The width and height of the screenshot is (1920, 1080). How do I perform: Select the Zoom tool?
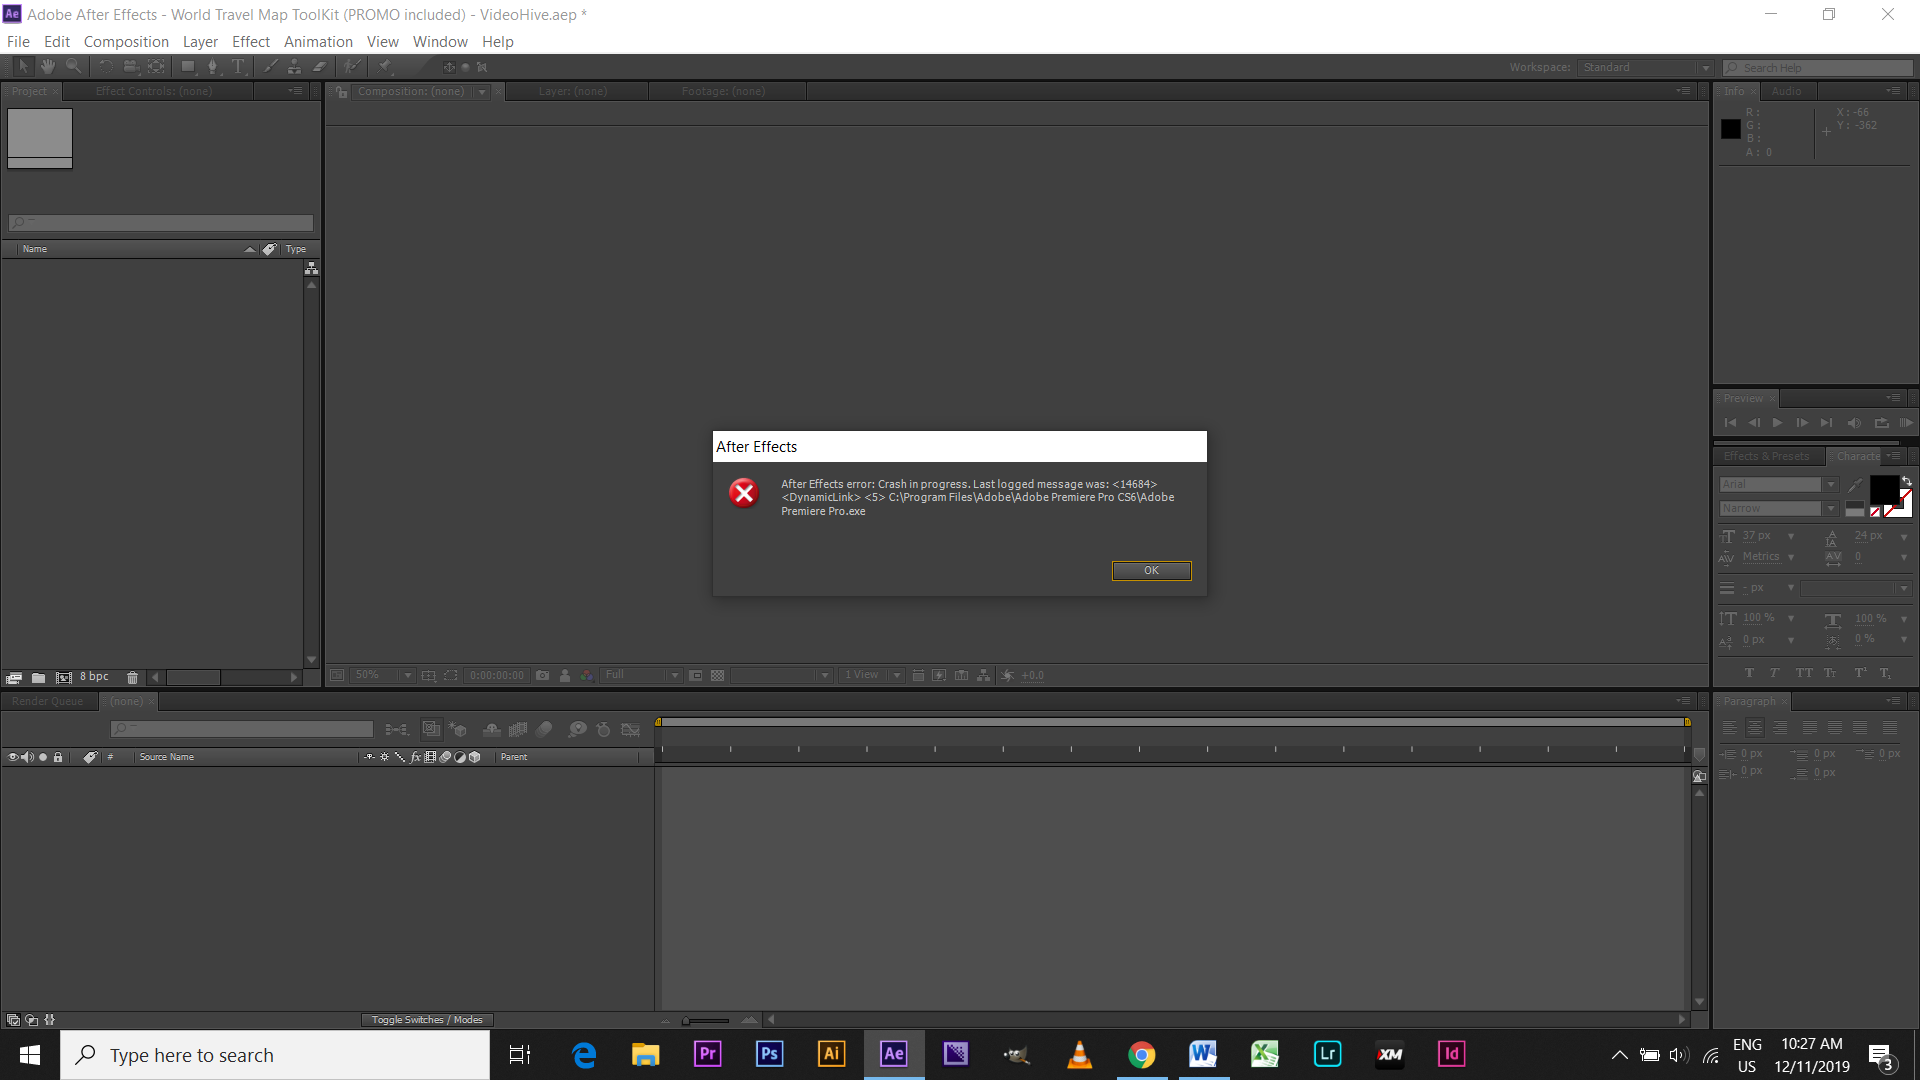point(73,66)
